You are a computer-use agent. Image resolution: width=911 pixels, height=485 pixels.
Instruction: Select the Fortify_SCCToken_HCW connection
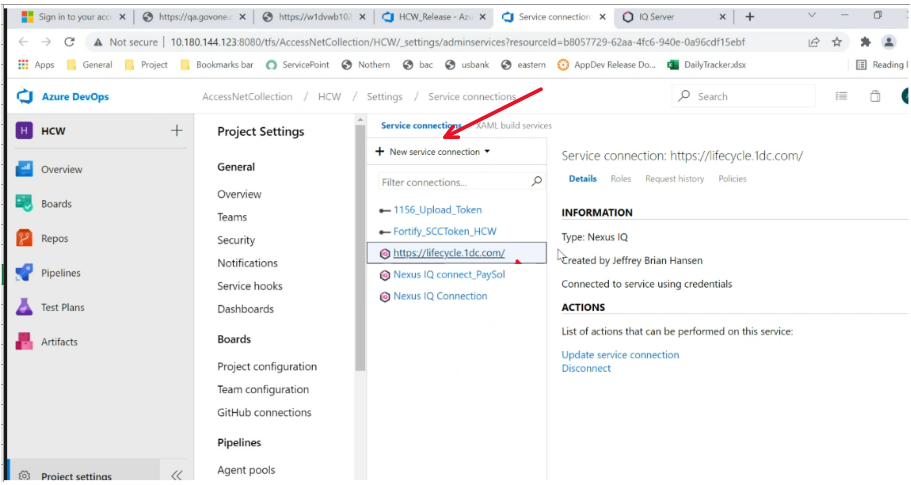coord(444,232)
